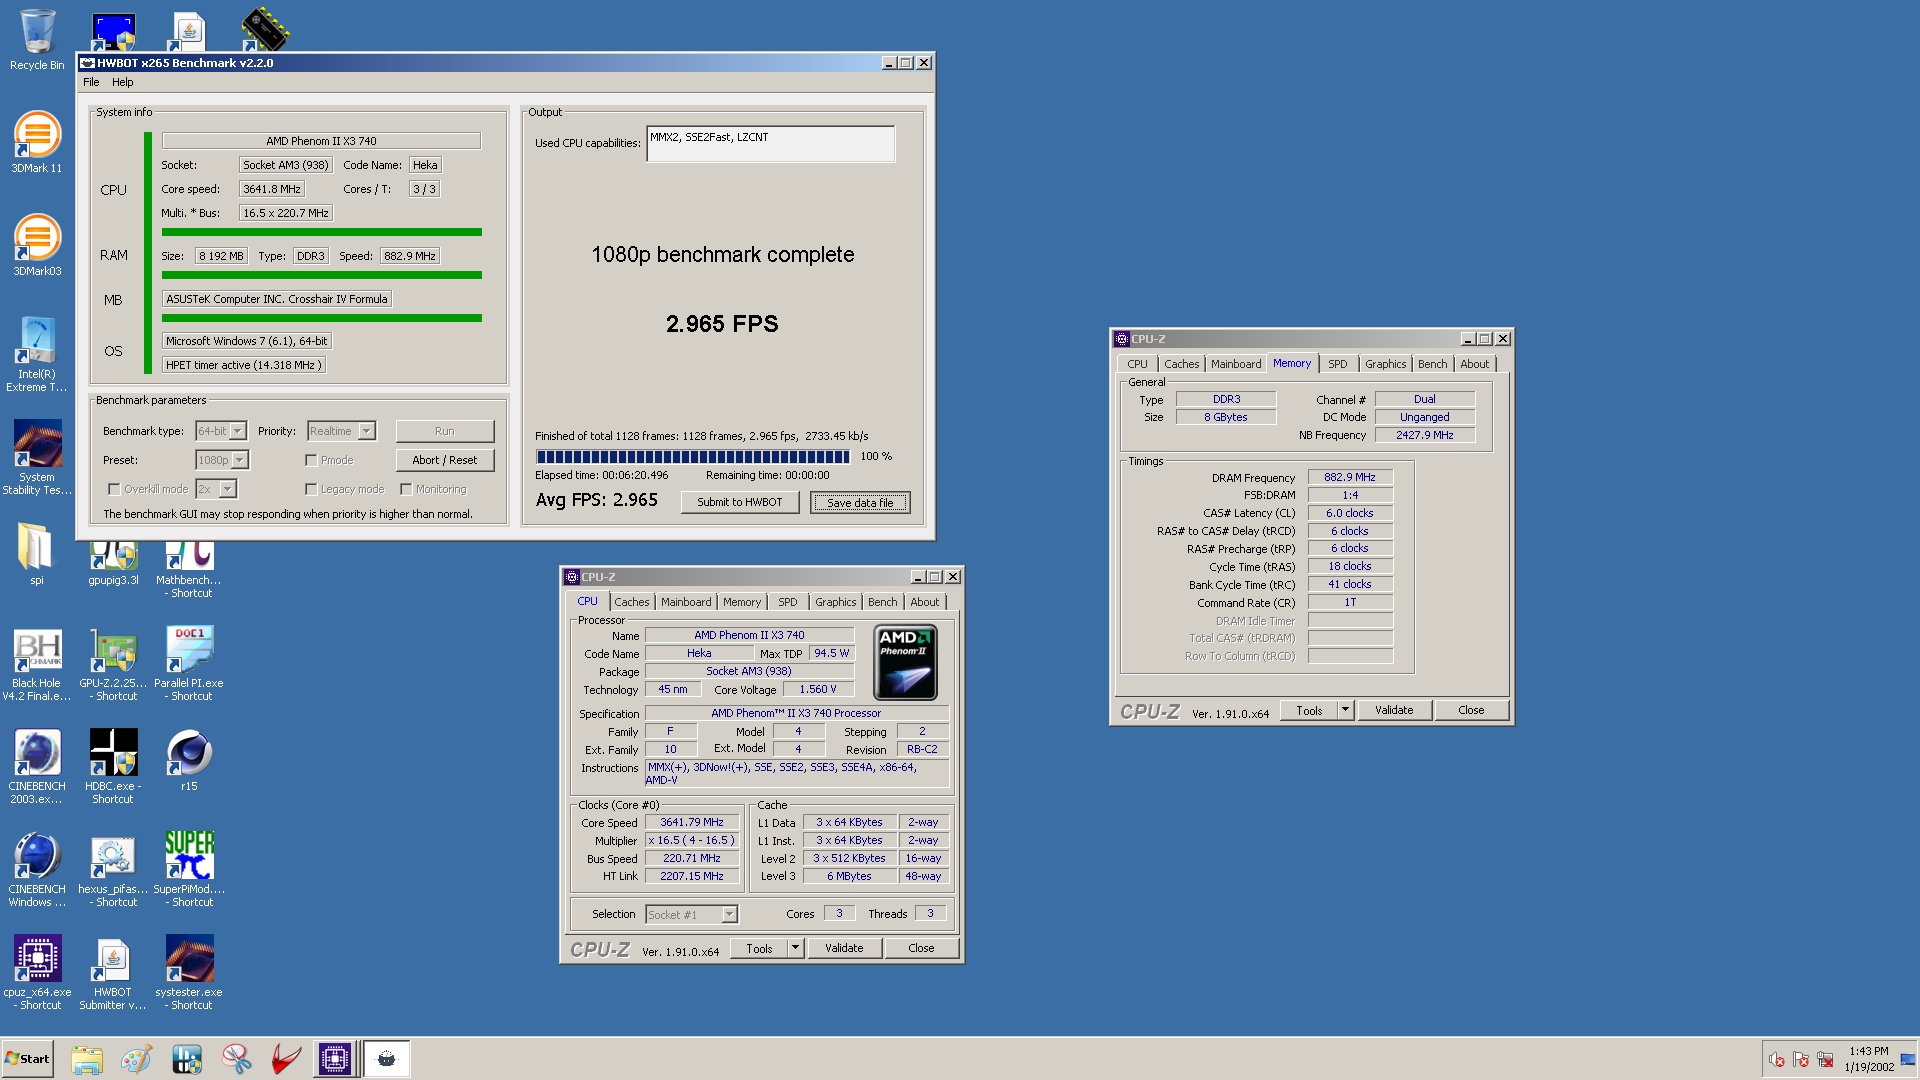Launch CINEBENCH 2003 desktop icon
The height and width of the screenshot is (1080, 1920).
coord(37,767)
